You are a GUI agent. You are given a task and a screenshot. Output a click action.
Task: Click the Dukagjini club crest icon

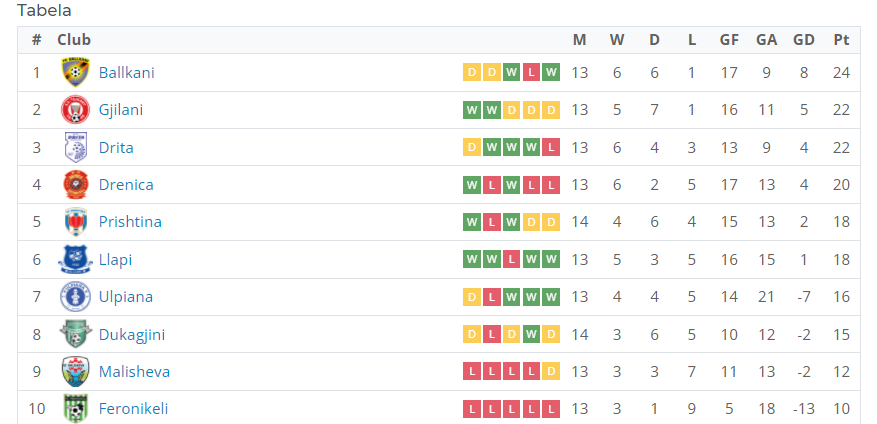coord(76,334)
